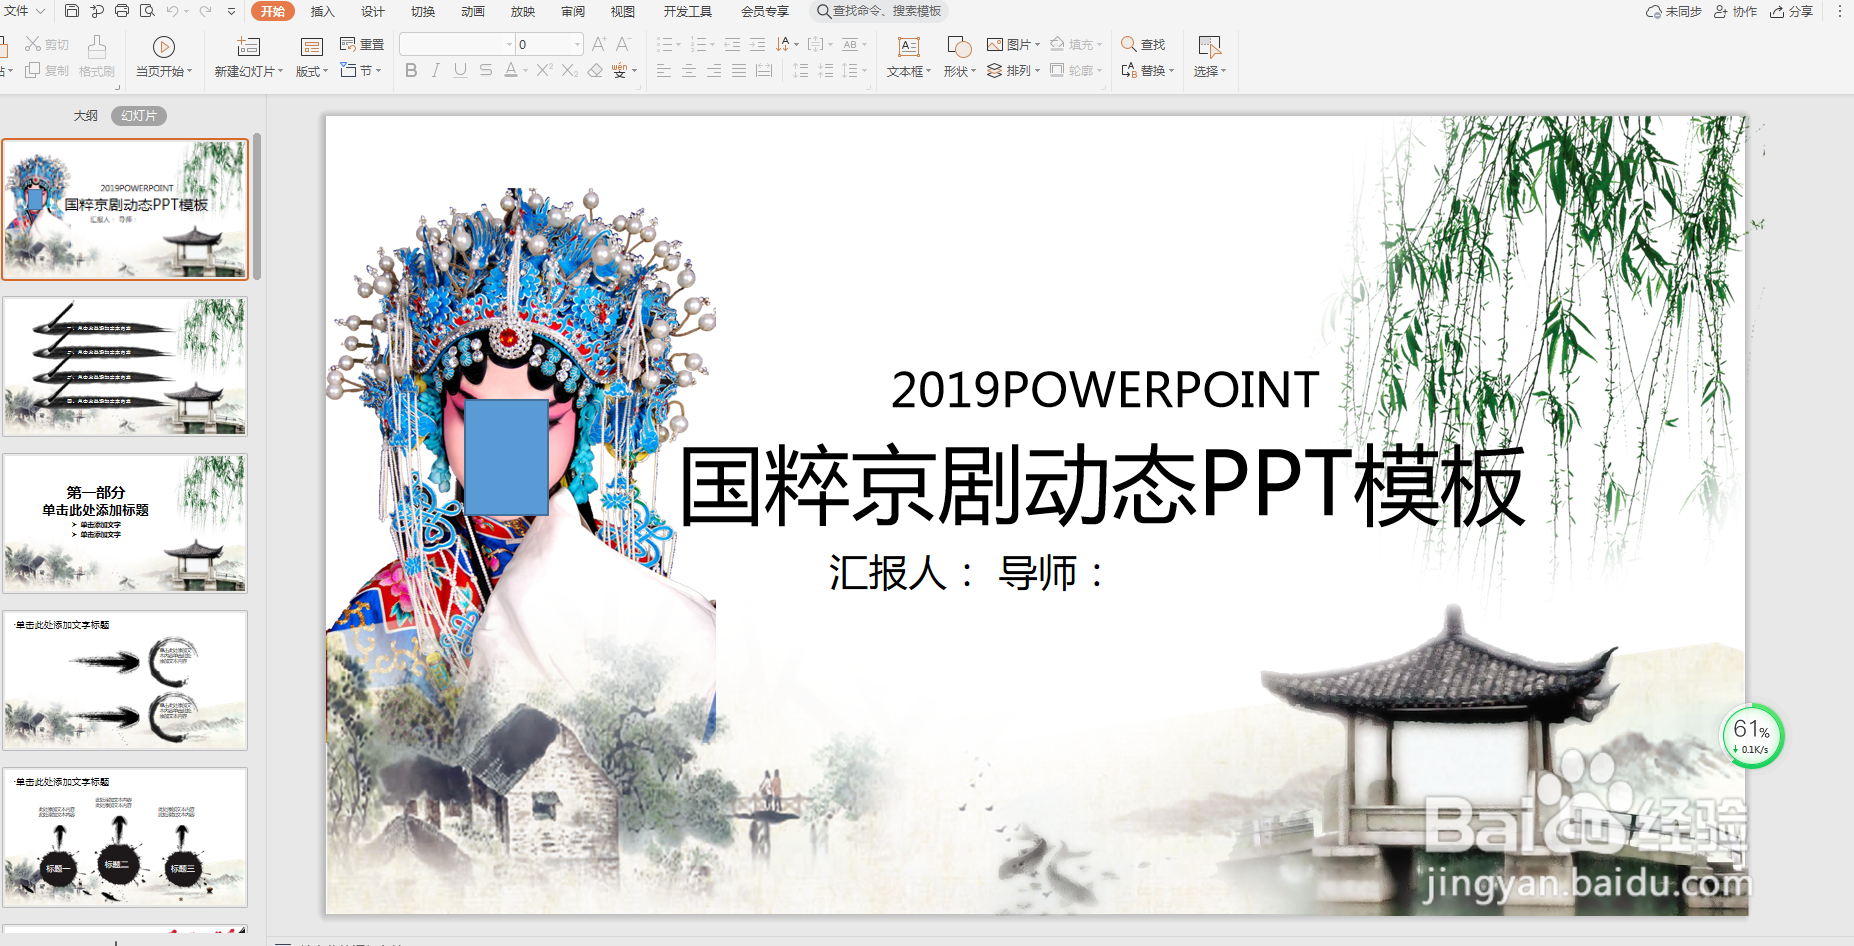The height and width of the screenshot is (946, 1854).
Task: Click the Clear Formatting eraser icon
Action: click(x=595, y=70)
